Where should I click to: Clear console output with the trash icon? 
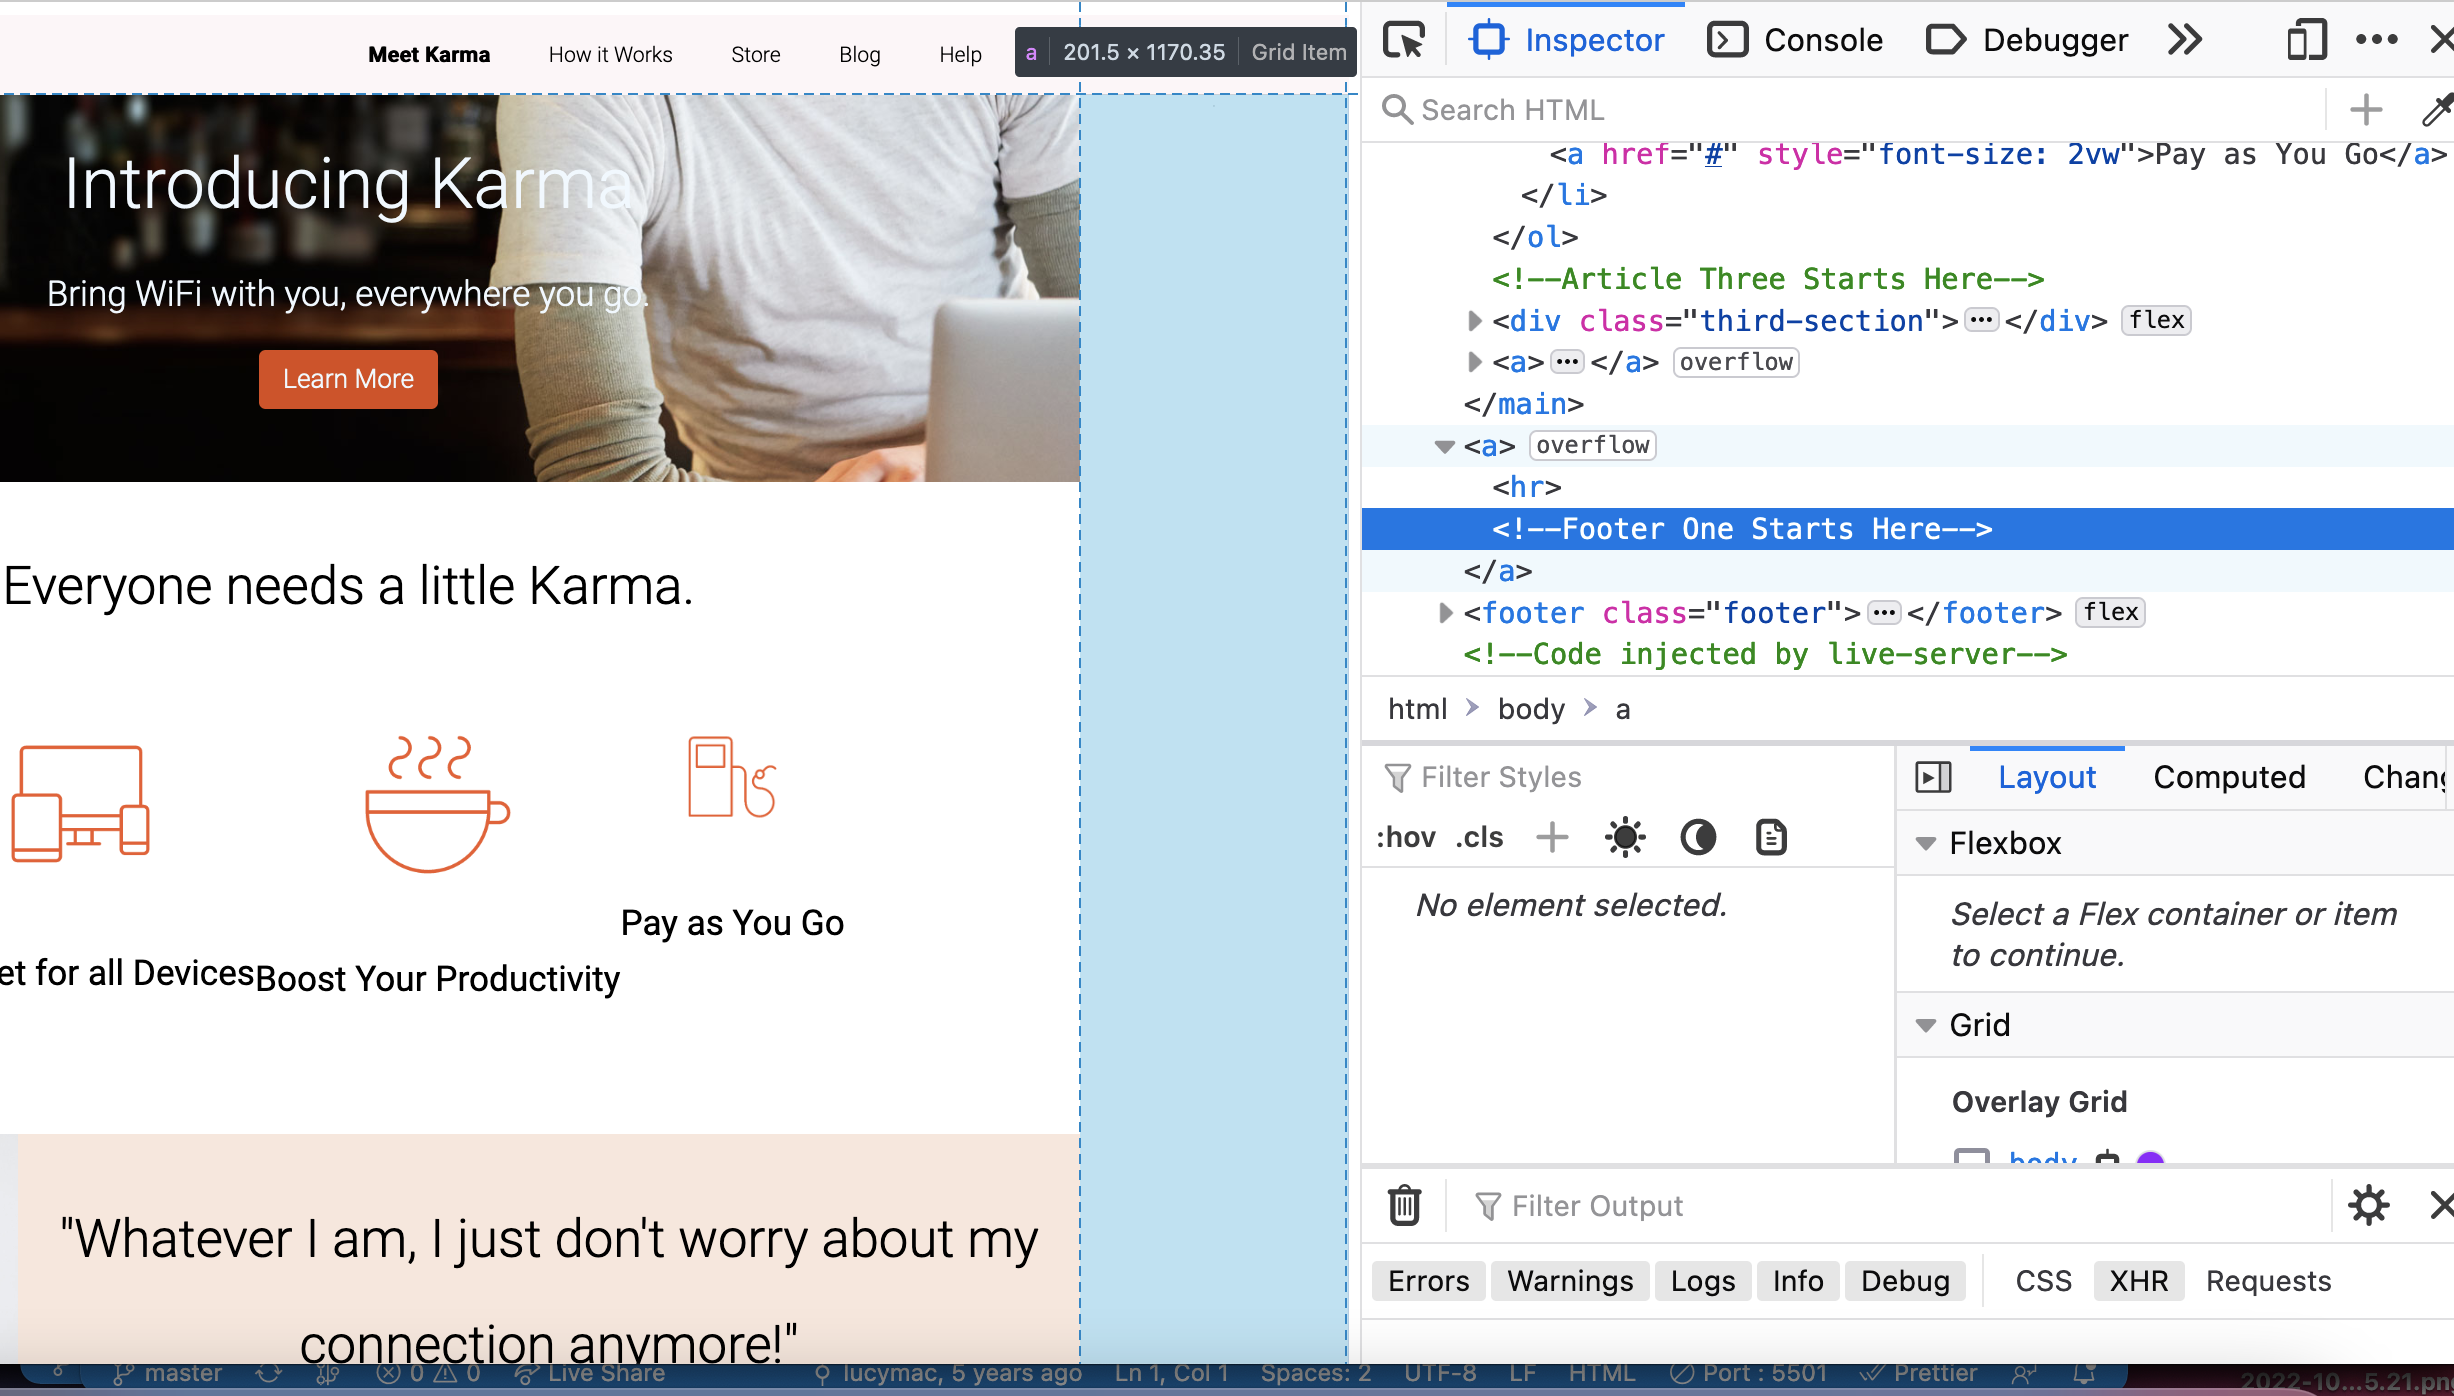(1404, 1205)
